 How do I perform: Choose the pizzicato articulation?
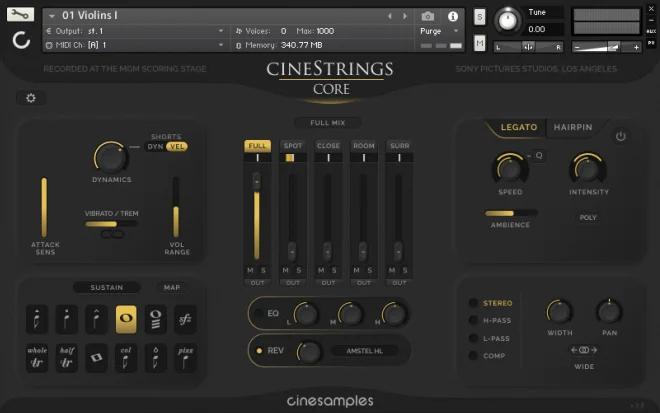coord(185,356)
